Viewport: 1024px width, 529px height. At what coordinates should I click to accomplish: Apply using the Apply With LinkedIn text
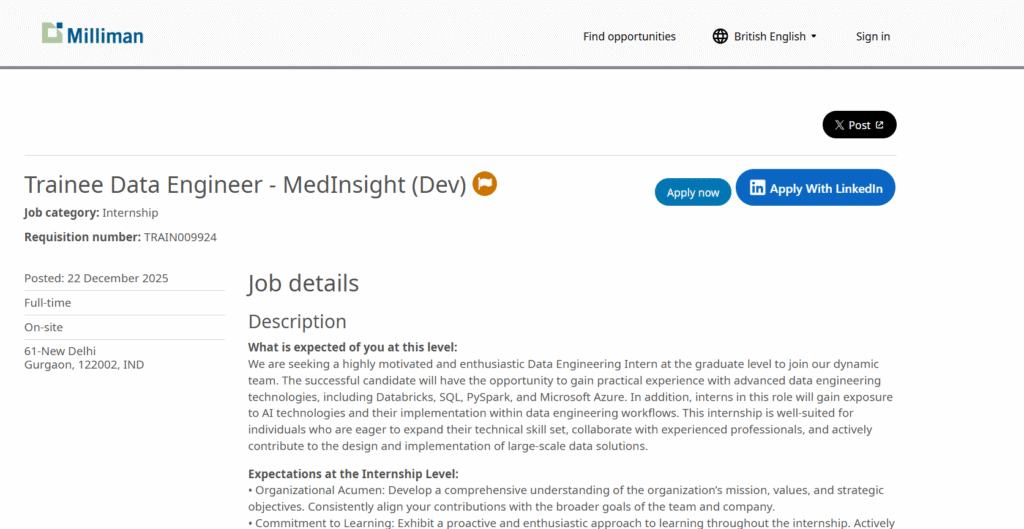(826, 188)
